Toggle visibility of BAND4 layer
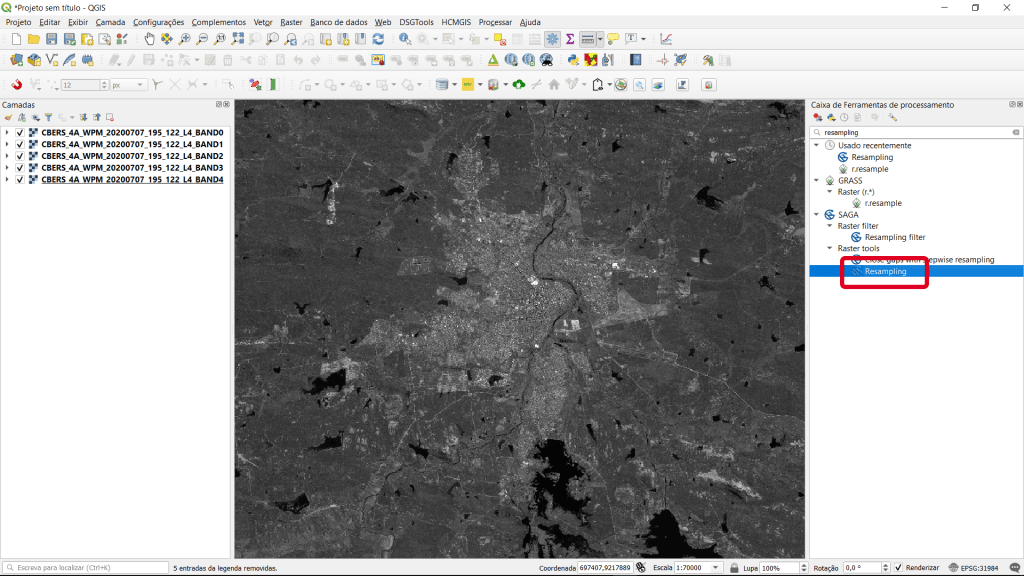The width and height of the screenshot is (1024, 576). pos(20,180)
